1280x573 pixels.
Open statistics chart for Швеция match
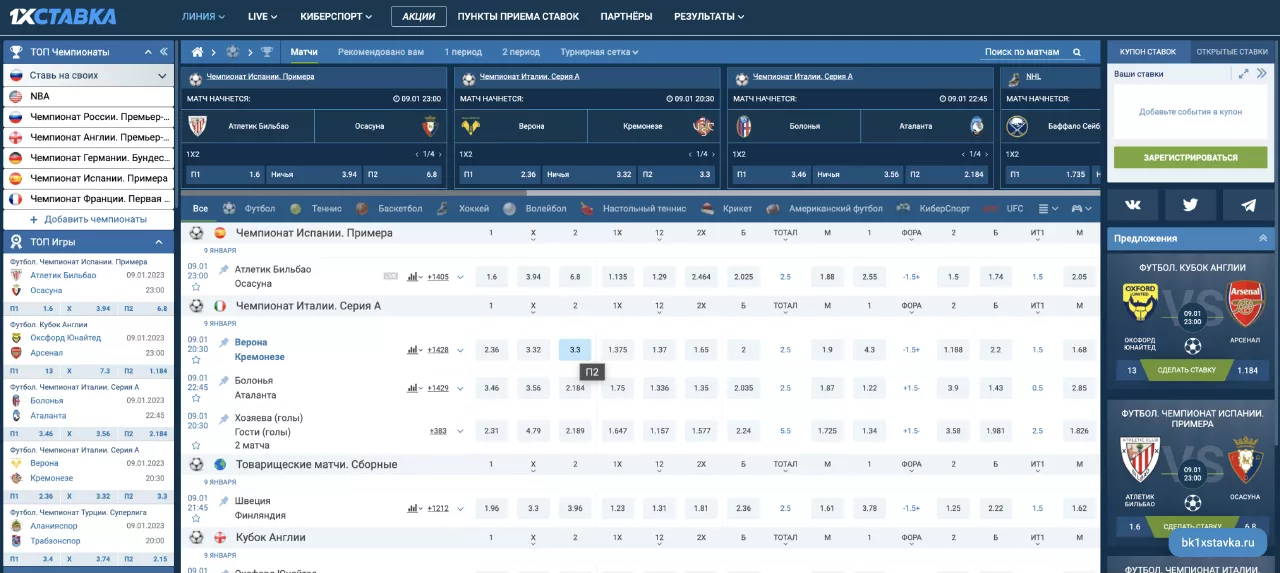[x=414, y=508]
